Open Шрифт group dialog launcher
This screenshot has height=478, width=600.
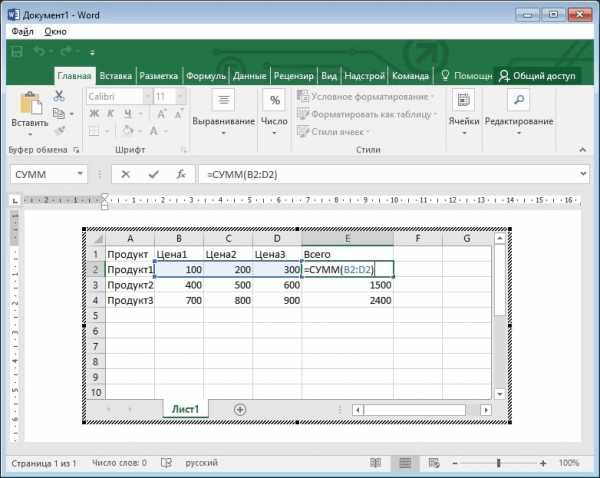click(x=184, y=150)
